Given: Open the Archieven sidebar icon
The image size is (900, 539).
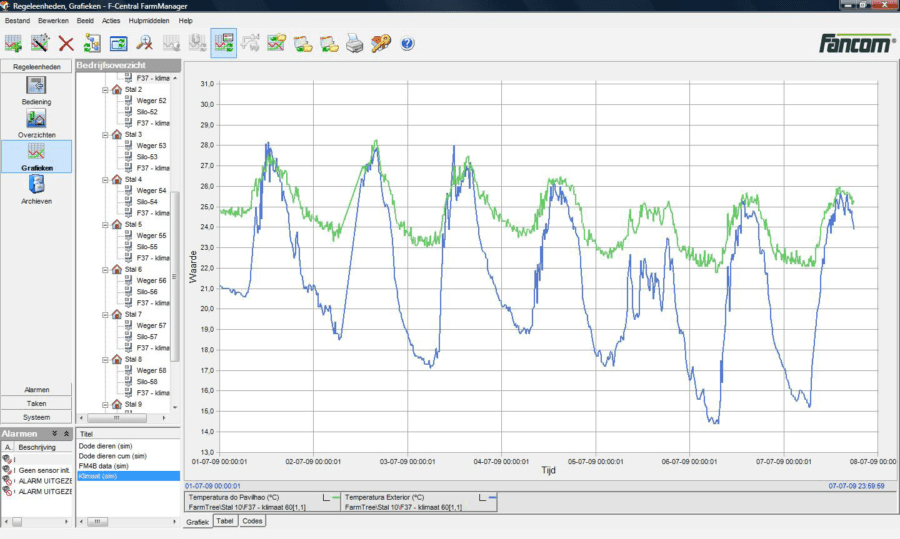Looking at the screenshot, I should [36, 186].
